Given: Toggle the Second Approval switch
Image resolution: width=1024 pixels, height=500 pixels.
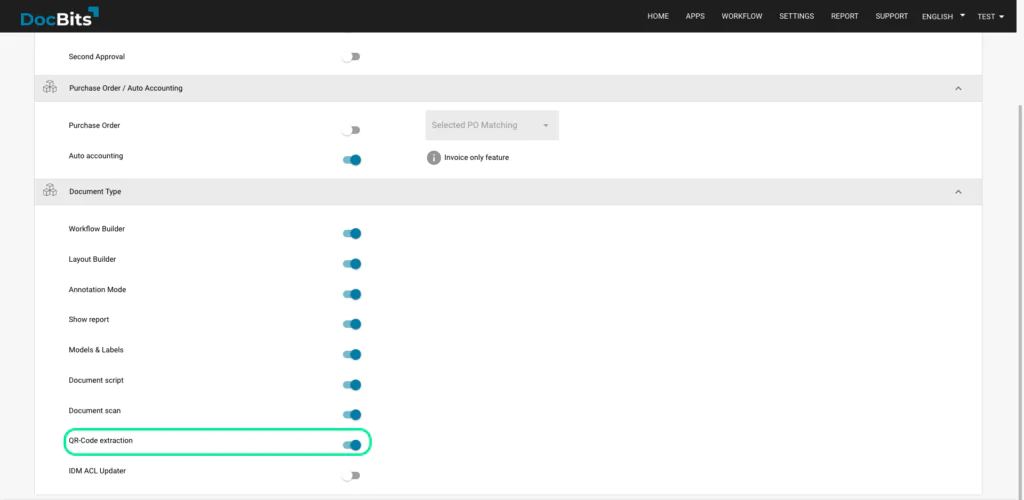Looking at the screenshot, I should point(351,57).
